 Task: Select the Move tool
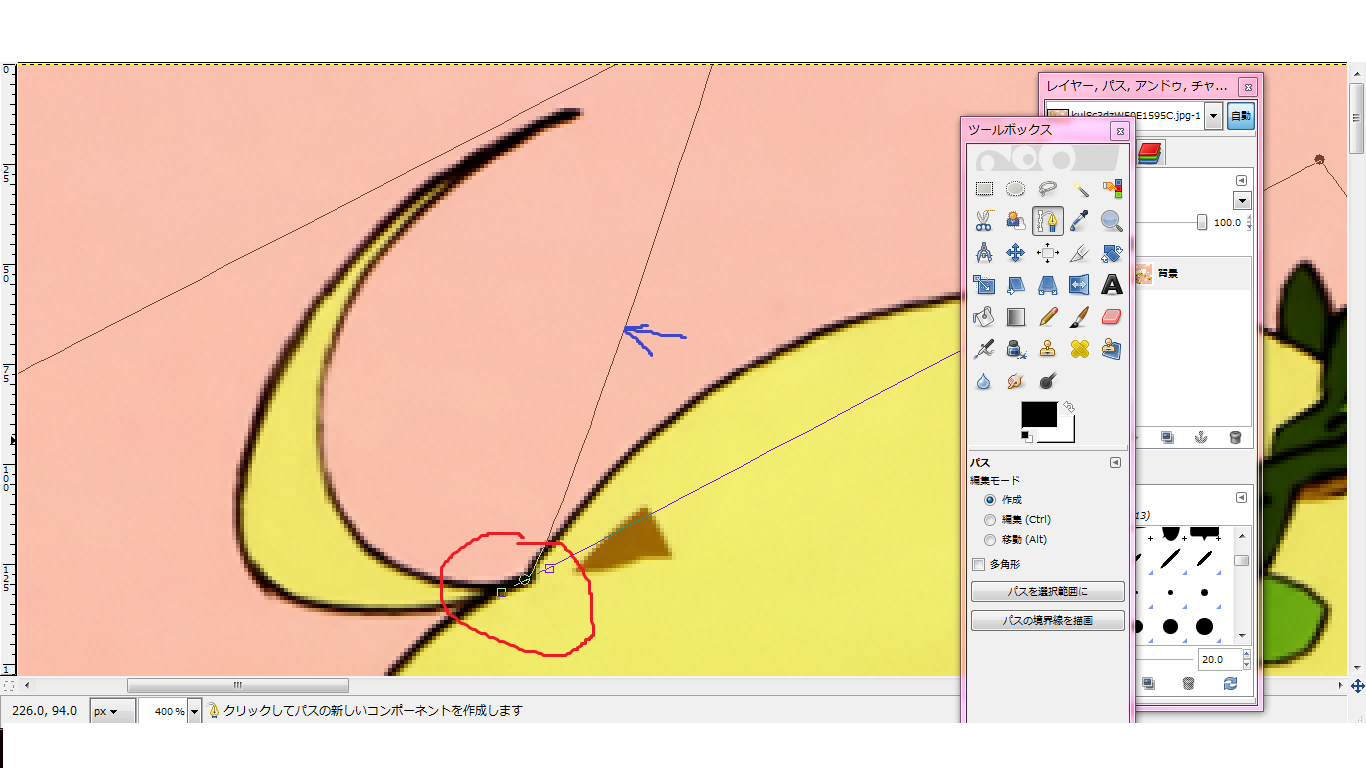pos(1016,253)
